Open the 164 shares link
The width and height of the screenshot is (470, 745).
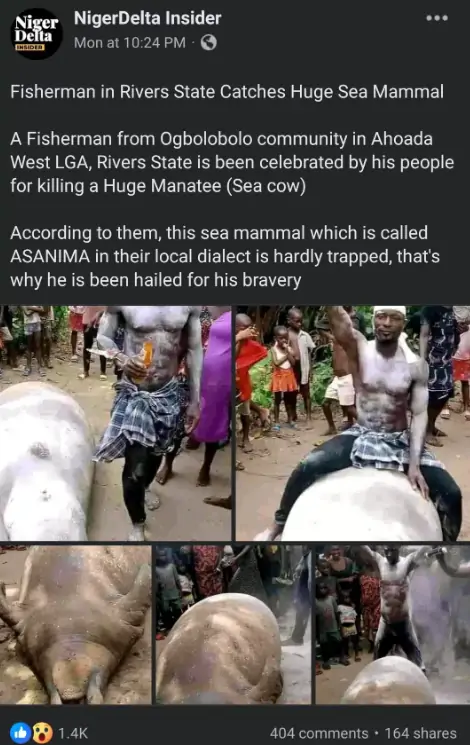tap(420, 733)
